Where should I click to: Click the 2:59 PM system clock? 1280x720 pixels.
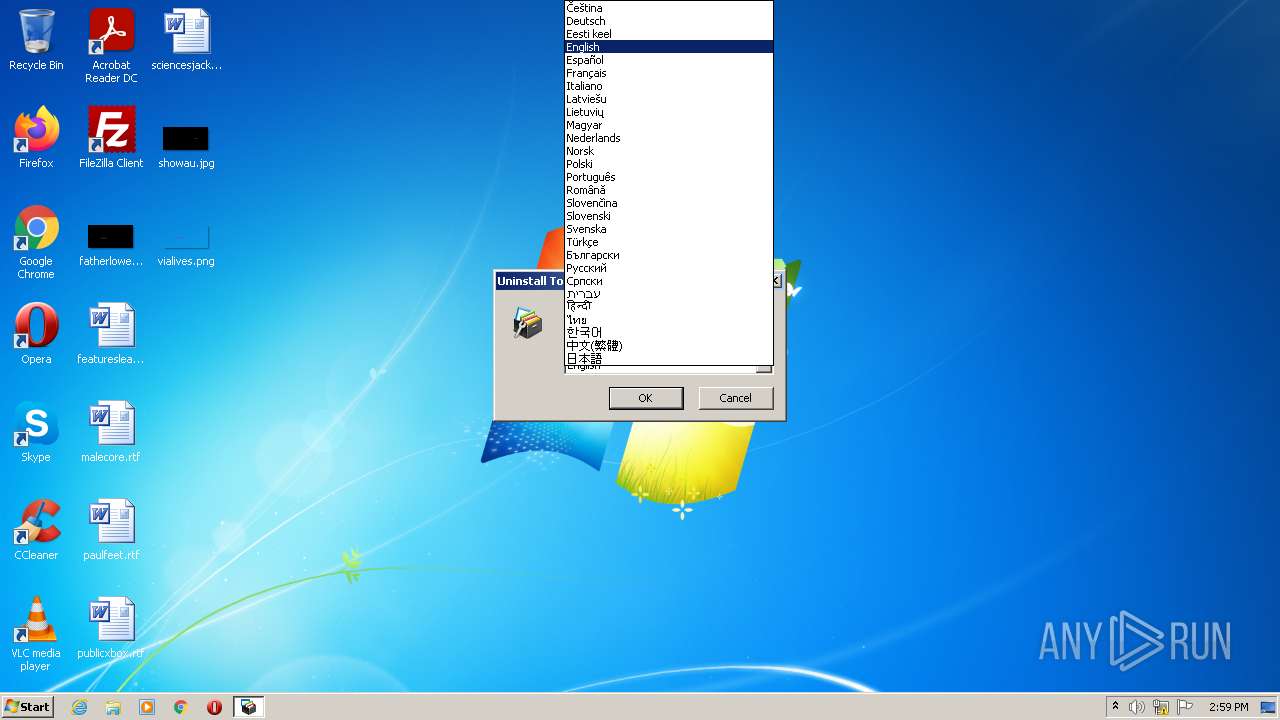tap(1228, 707)
